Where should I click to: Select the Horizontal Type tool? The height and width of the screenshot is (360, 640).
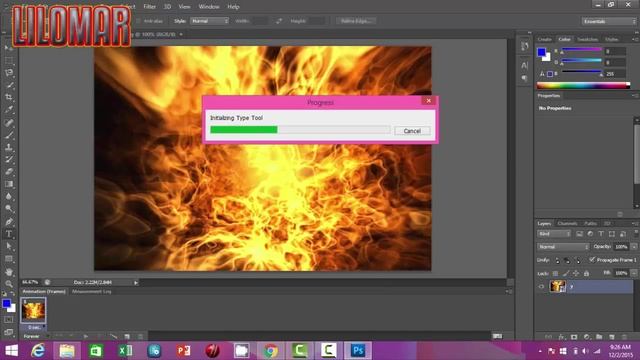click(x=9, y=234)
